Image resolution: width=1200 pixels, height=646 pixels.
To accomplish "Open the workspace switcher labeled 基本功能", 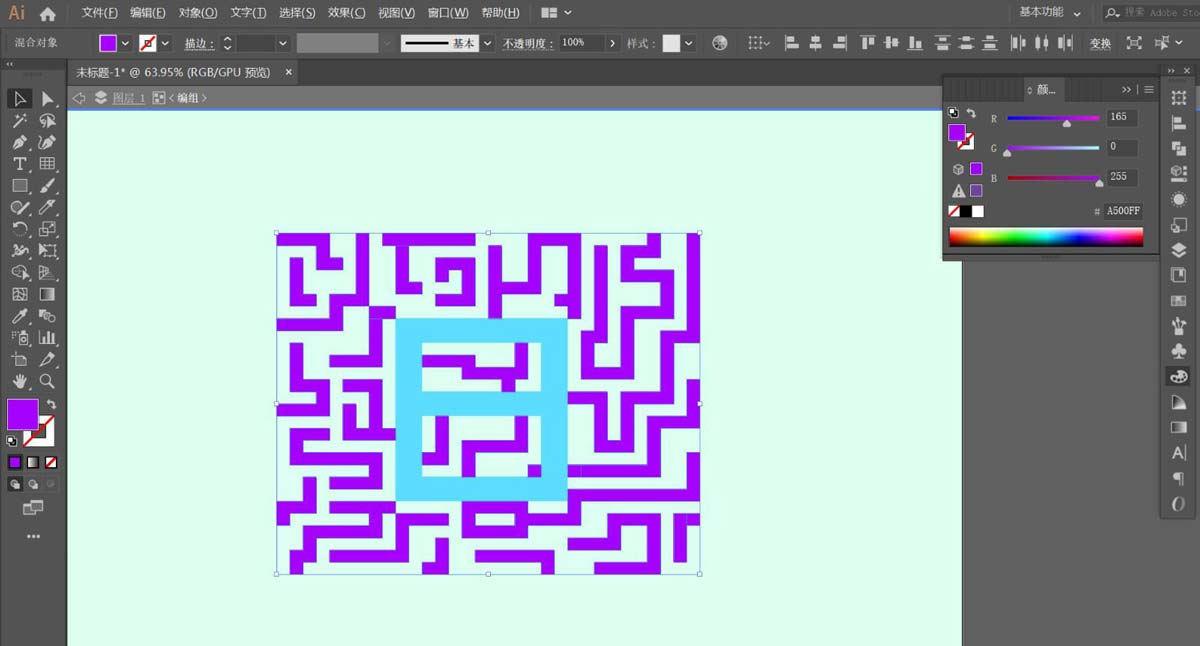I will point(1043,13).
